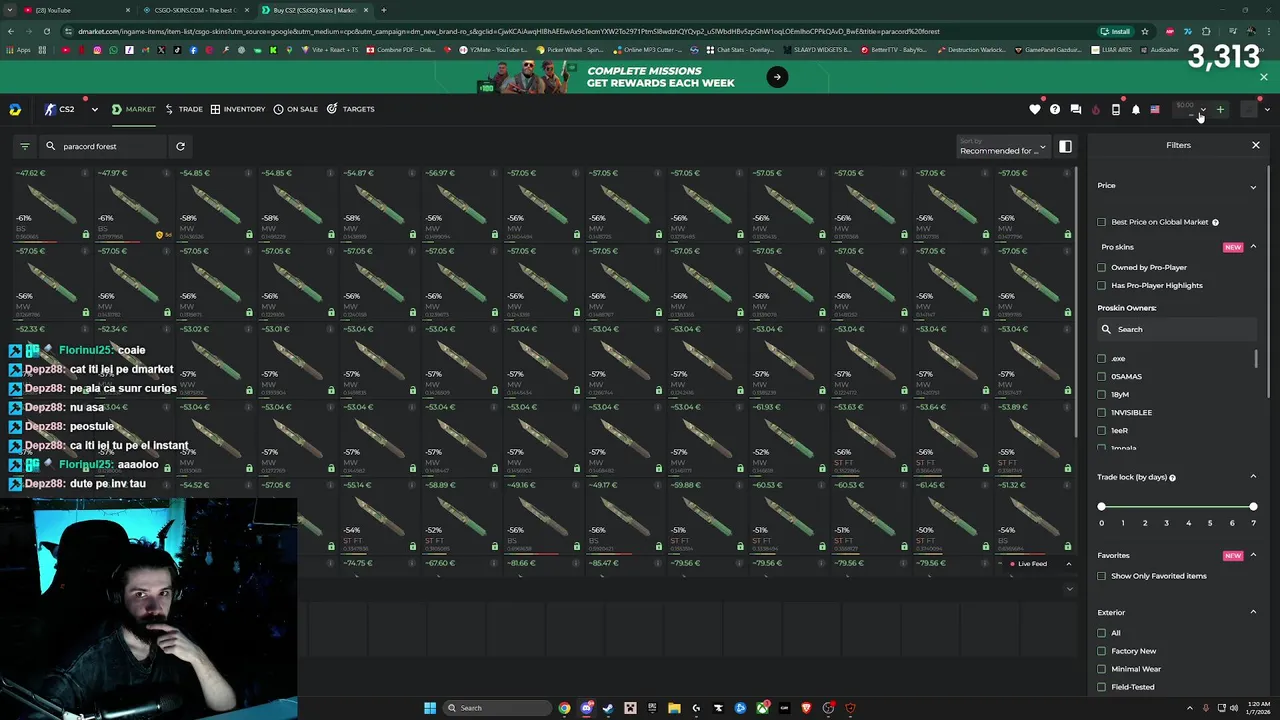Screen dimensions: 1280x720
Task: Open the help question mark icon
Action: point(1055,109)
